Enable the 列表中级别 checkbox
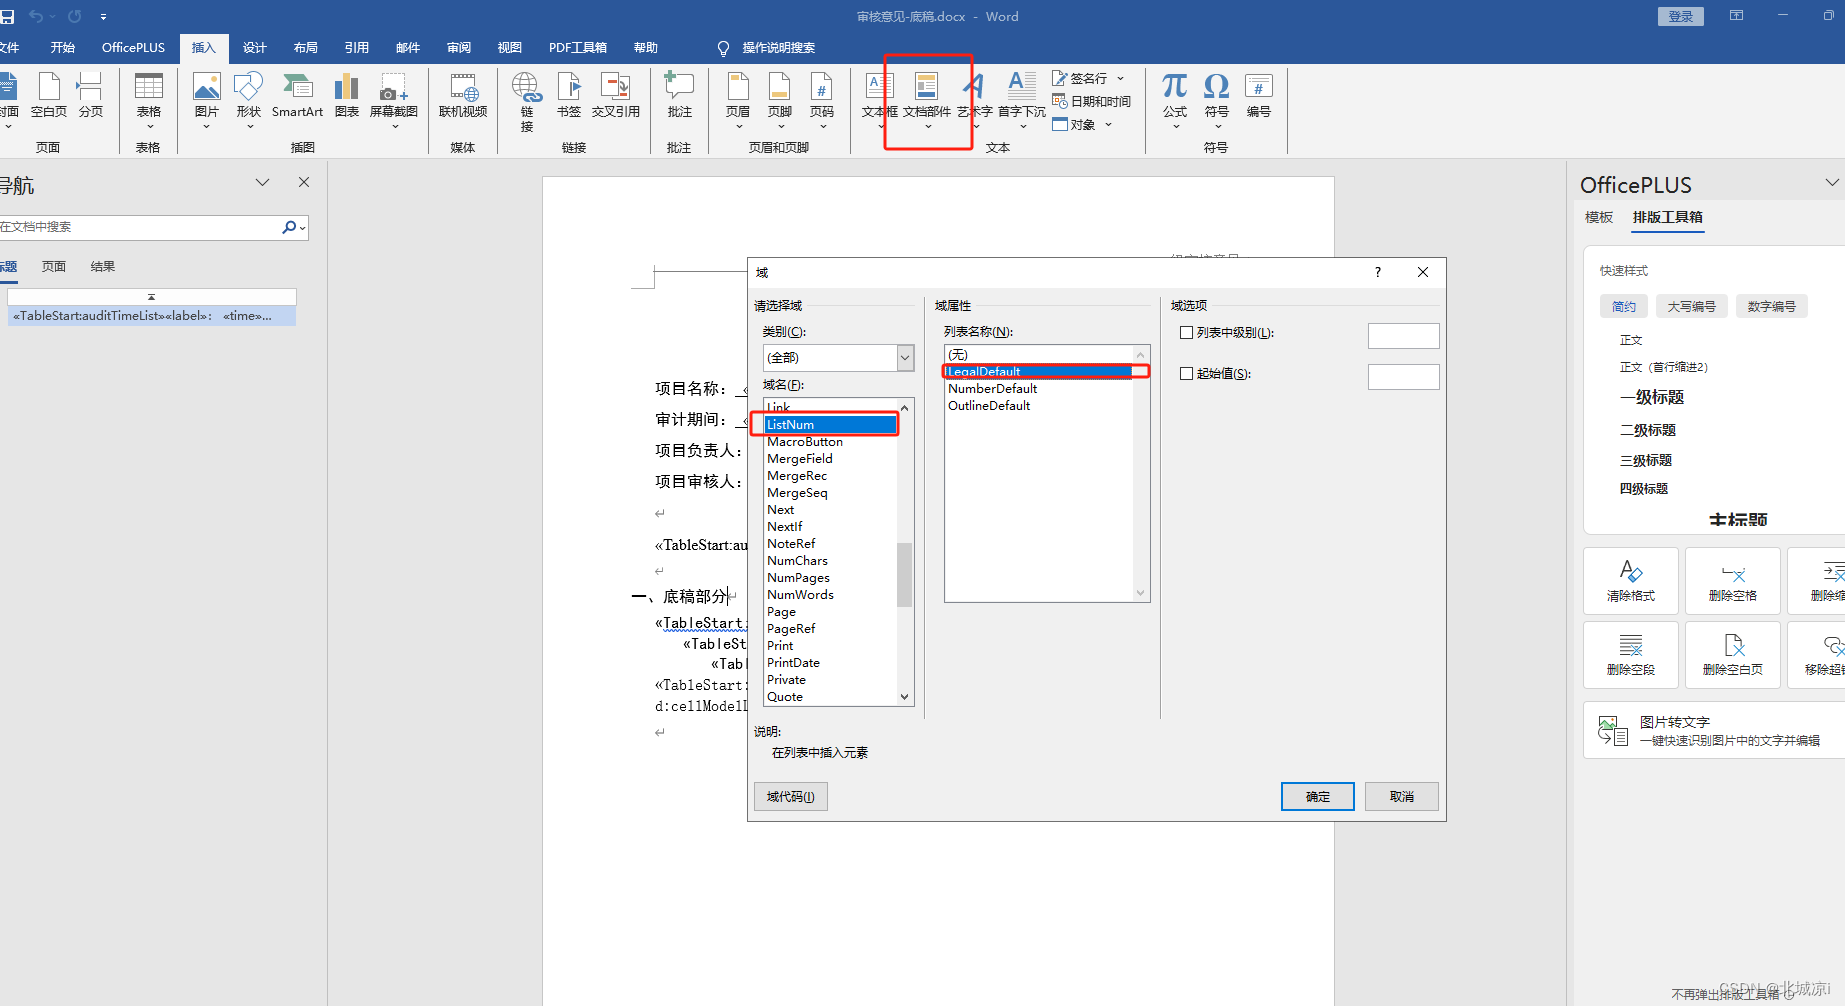 1187,332
